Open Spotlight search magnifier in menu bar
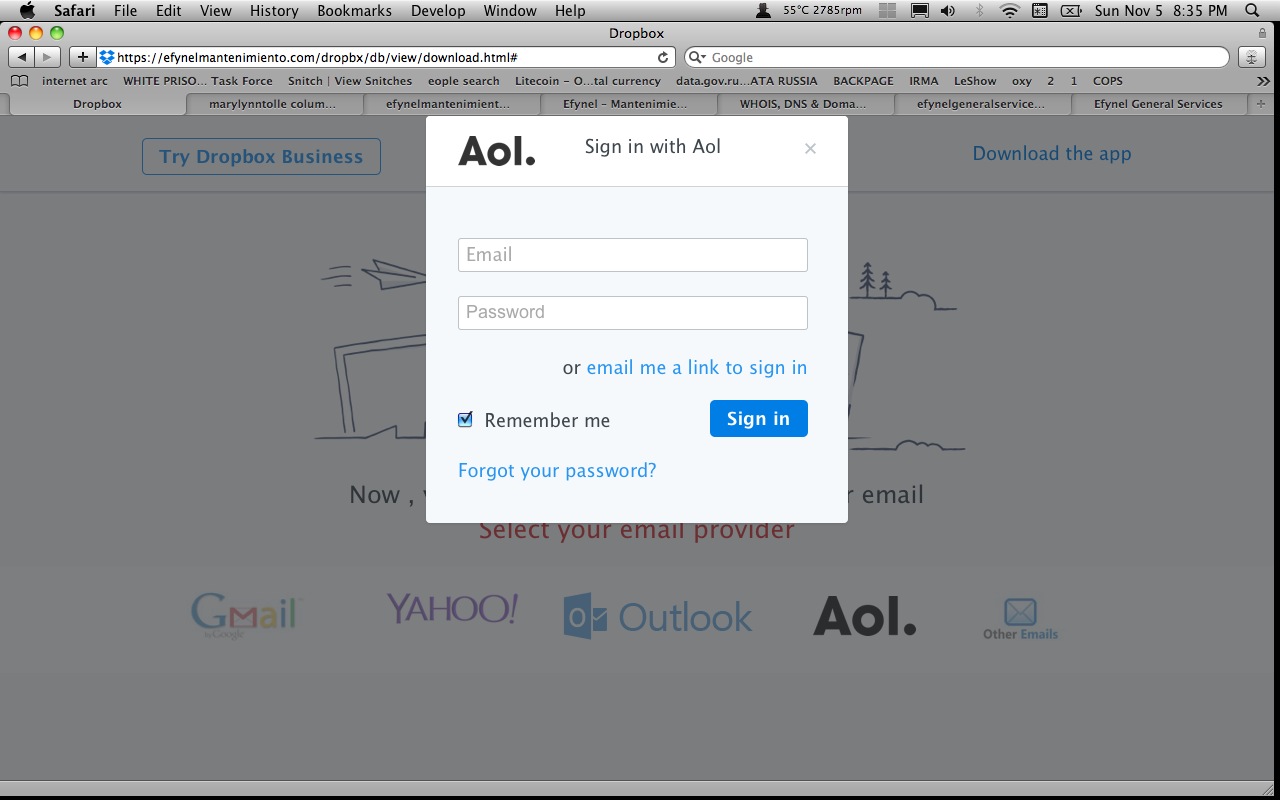1280x800 pixels. point(1253,11)
